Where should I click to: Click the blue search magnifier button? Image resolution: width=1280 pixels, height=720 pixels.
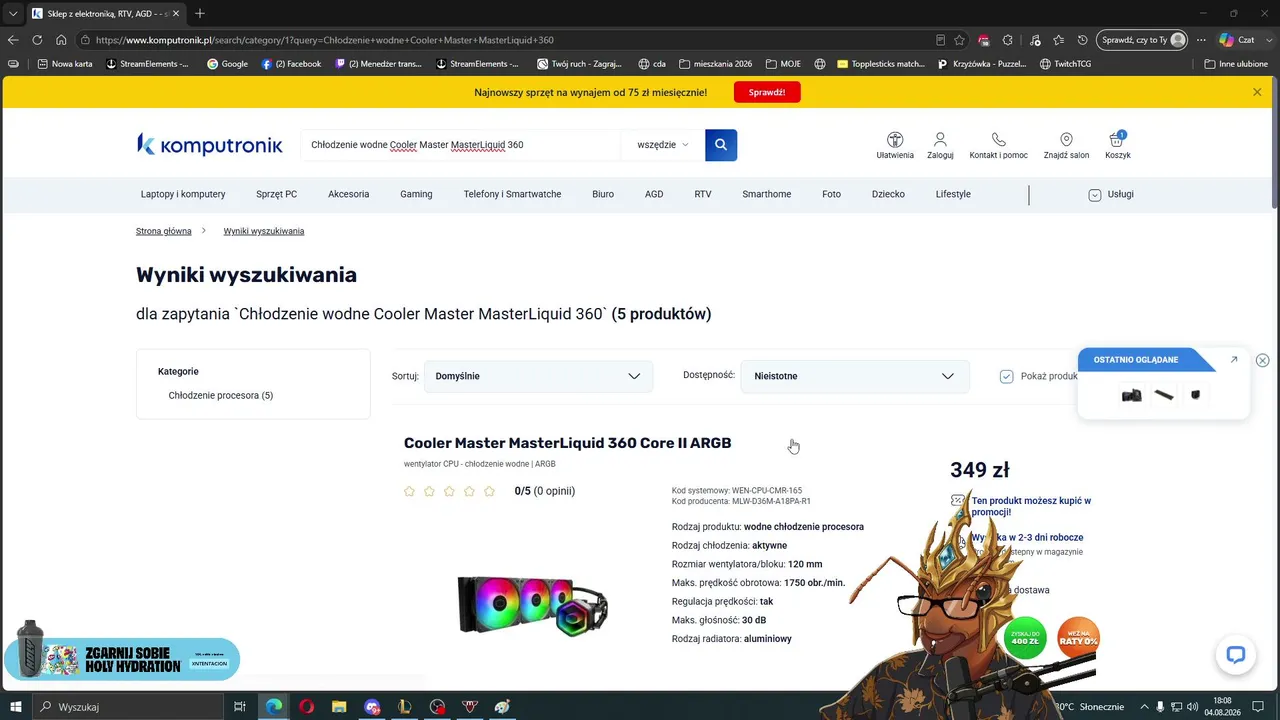(x=721, y=145)
